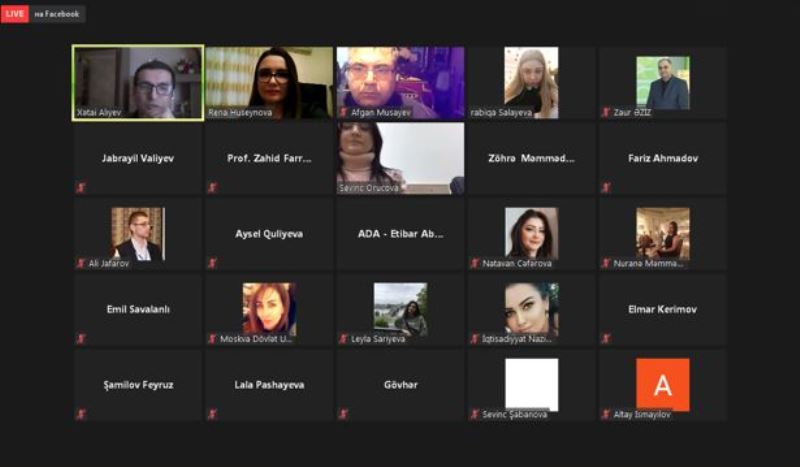
Task: Click Natavan Cəfərova's profile picture
Action: point(531,233)
